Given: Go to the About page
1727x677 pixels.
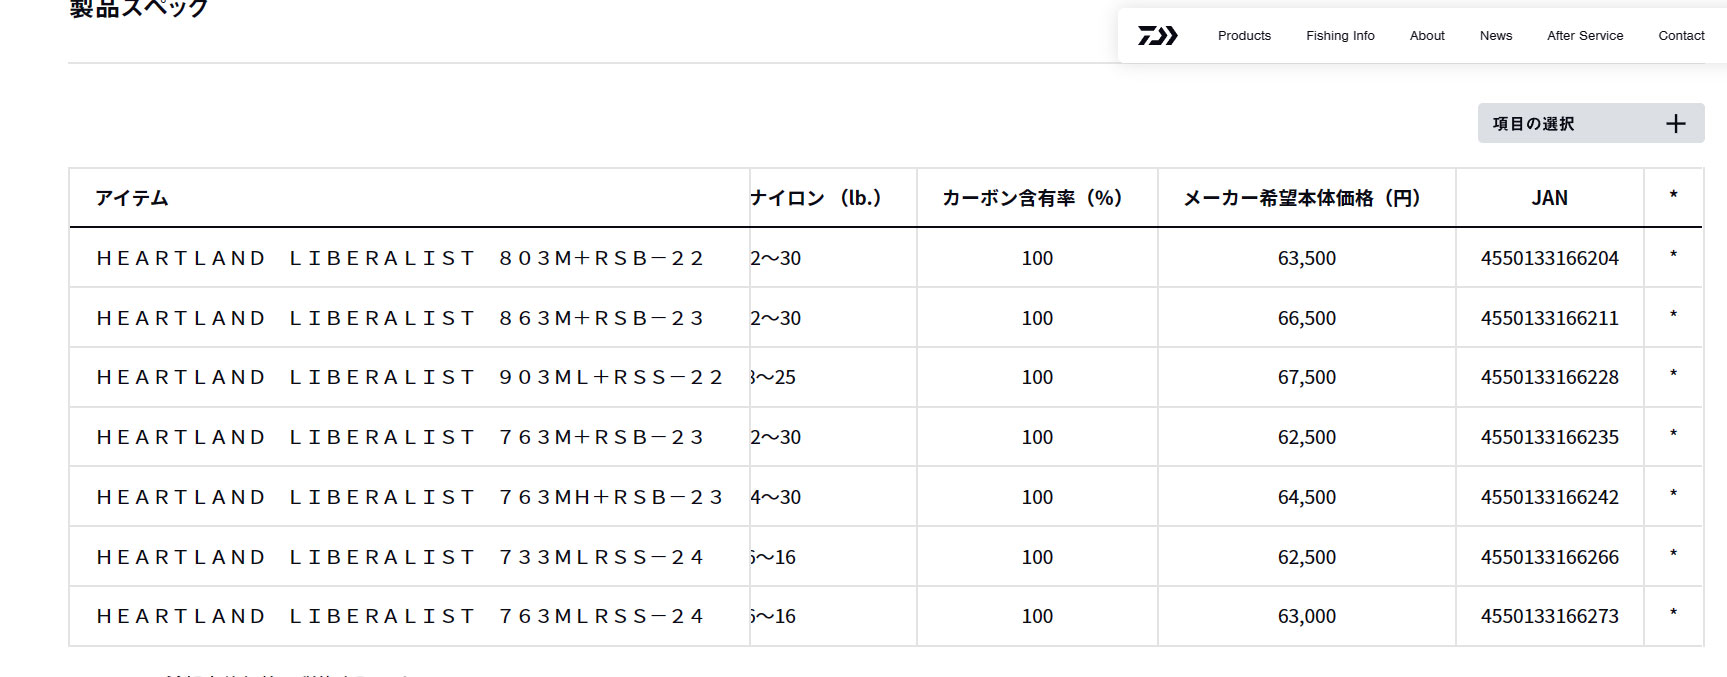Looking at the screenshot, I should 1427,36.
